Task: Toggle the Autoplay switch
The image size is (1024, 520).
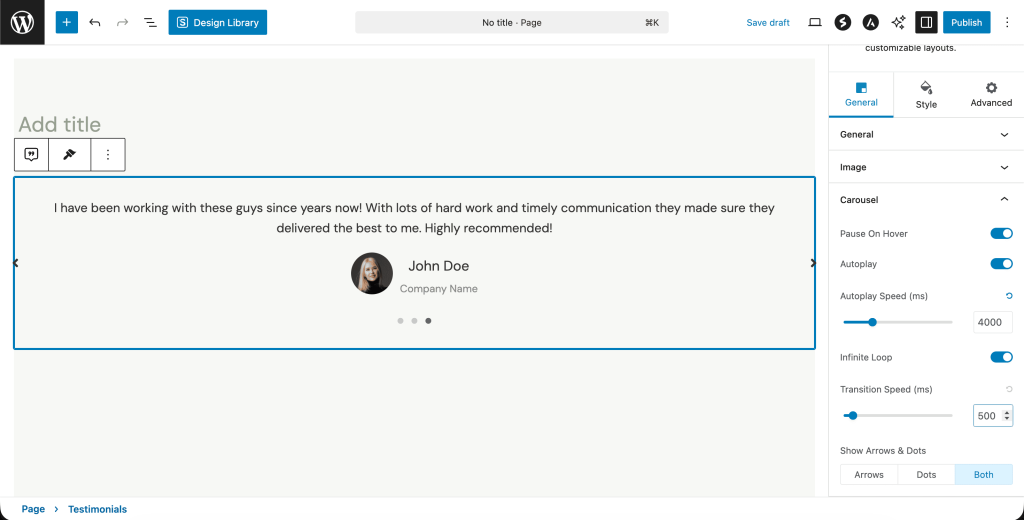Action: pos(1001,264)
